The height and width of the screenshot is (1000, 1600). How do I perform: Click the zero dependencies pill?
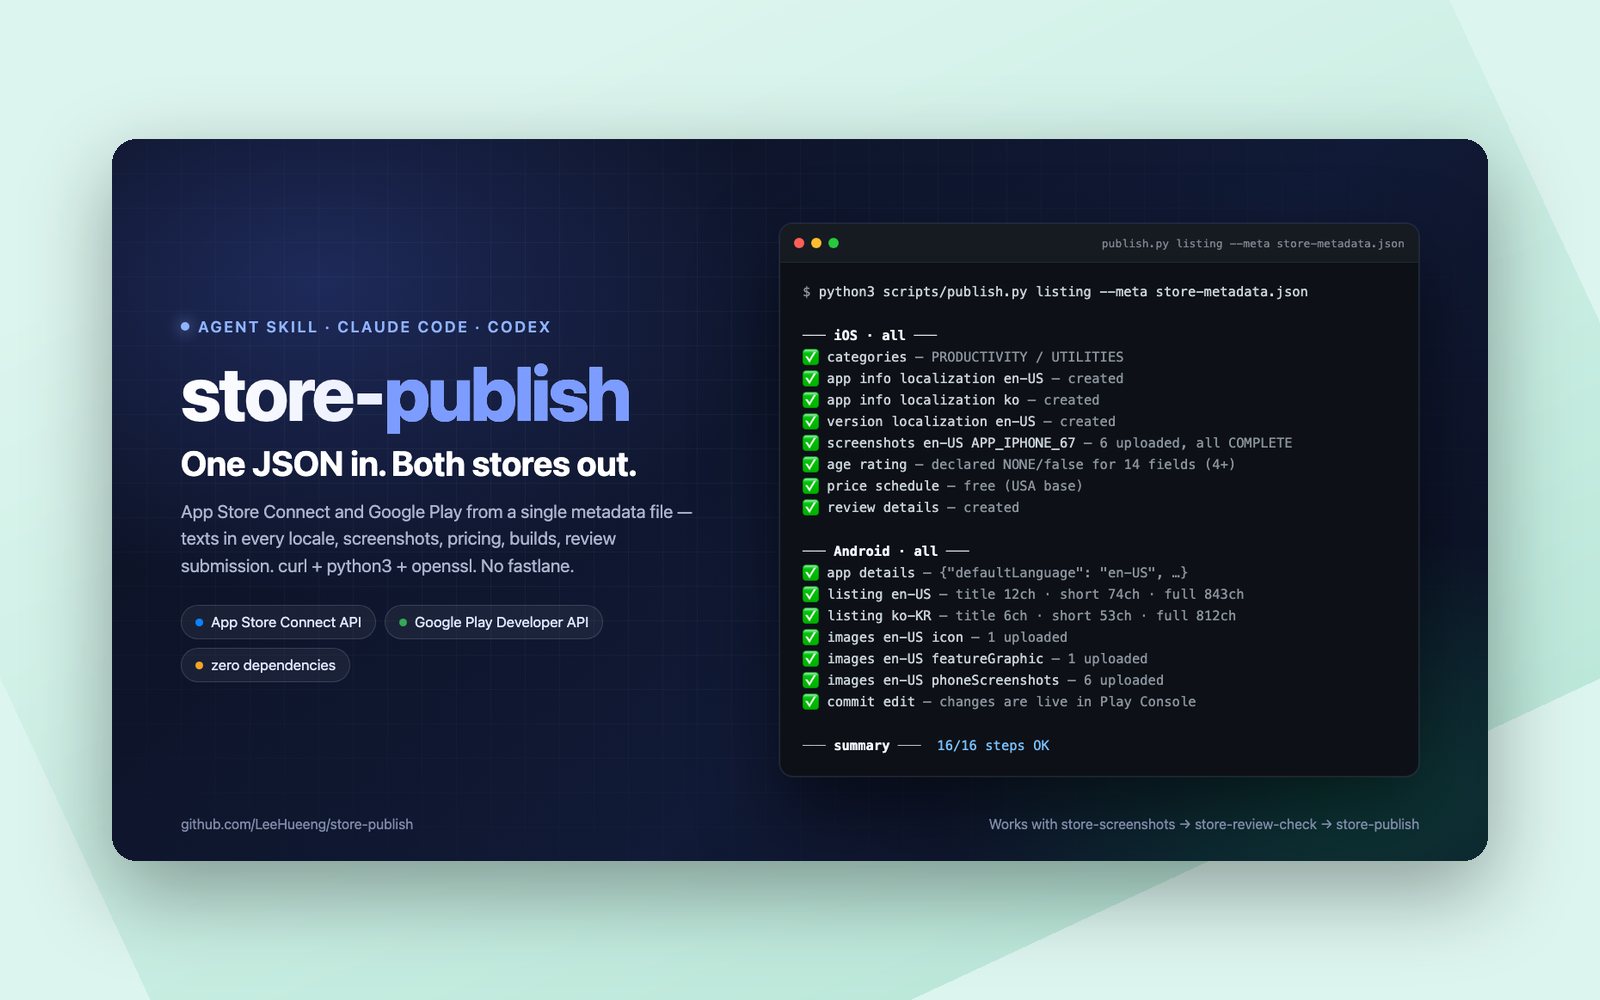click(x=265, y=665)
